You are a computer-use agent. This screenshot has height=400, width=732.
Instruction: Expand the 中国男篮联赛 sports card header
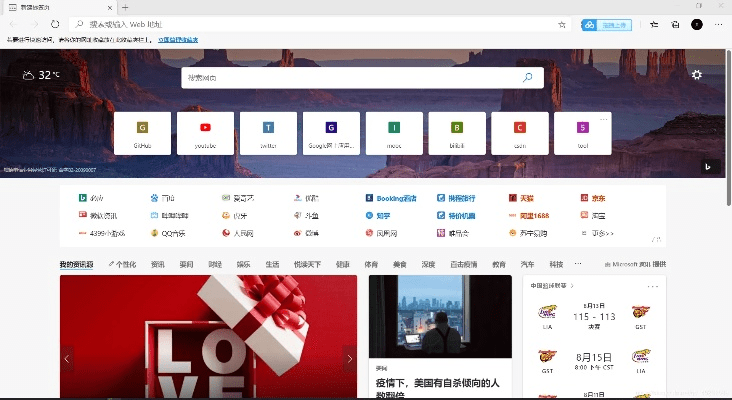click(x=552, y=286)
